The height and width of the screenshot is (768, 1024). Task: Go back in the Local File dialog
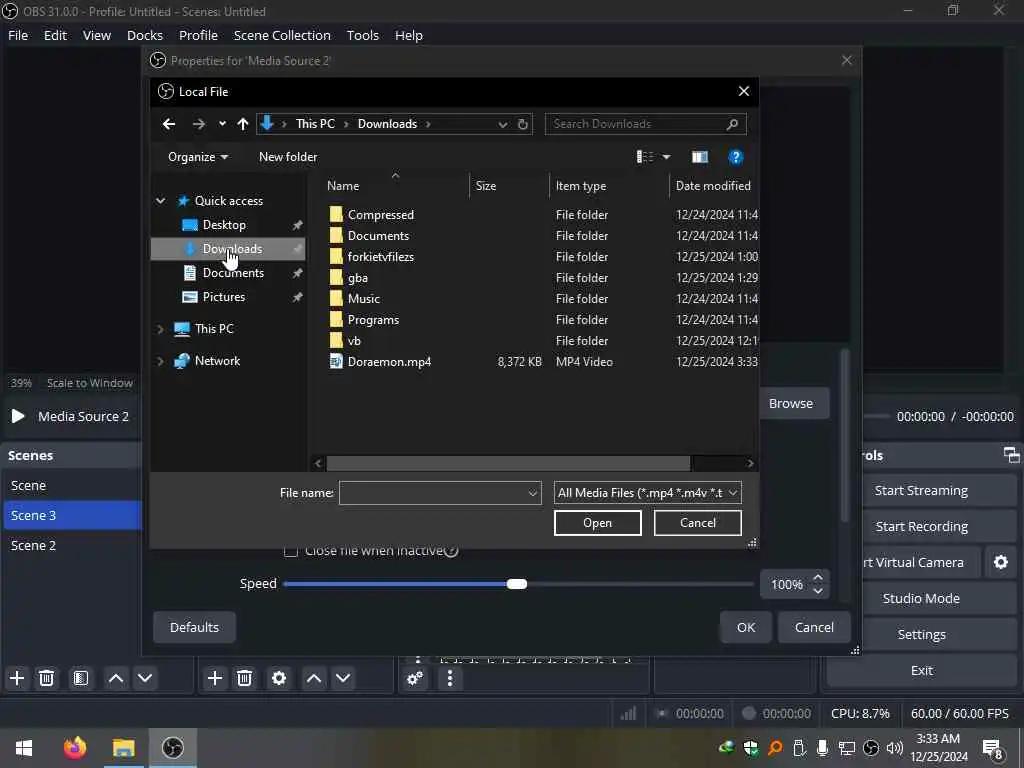point(168,124)
